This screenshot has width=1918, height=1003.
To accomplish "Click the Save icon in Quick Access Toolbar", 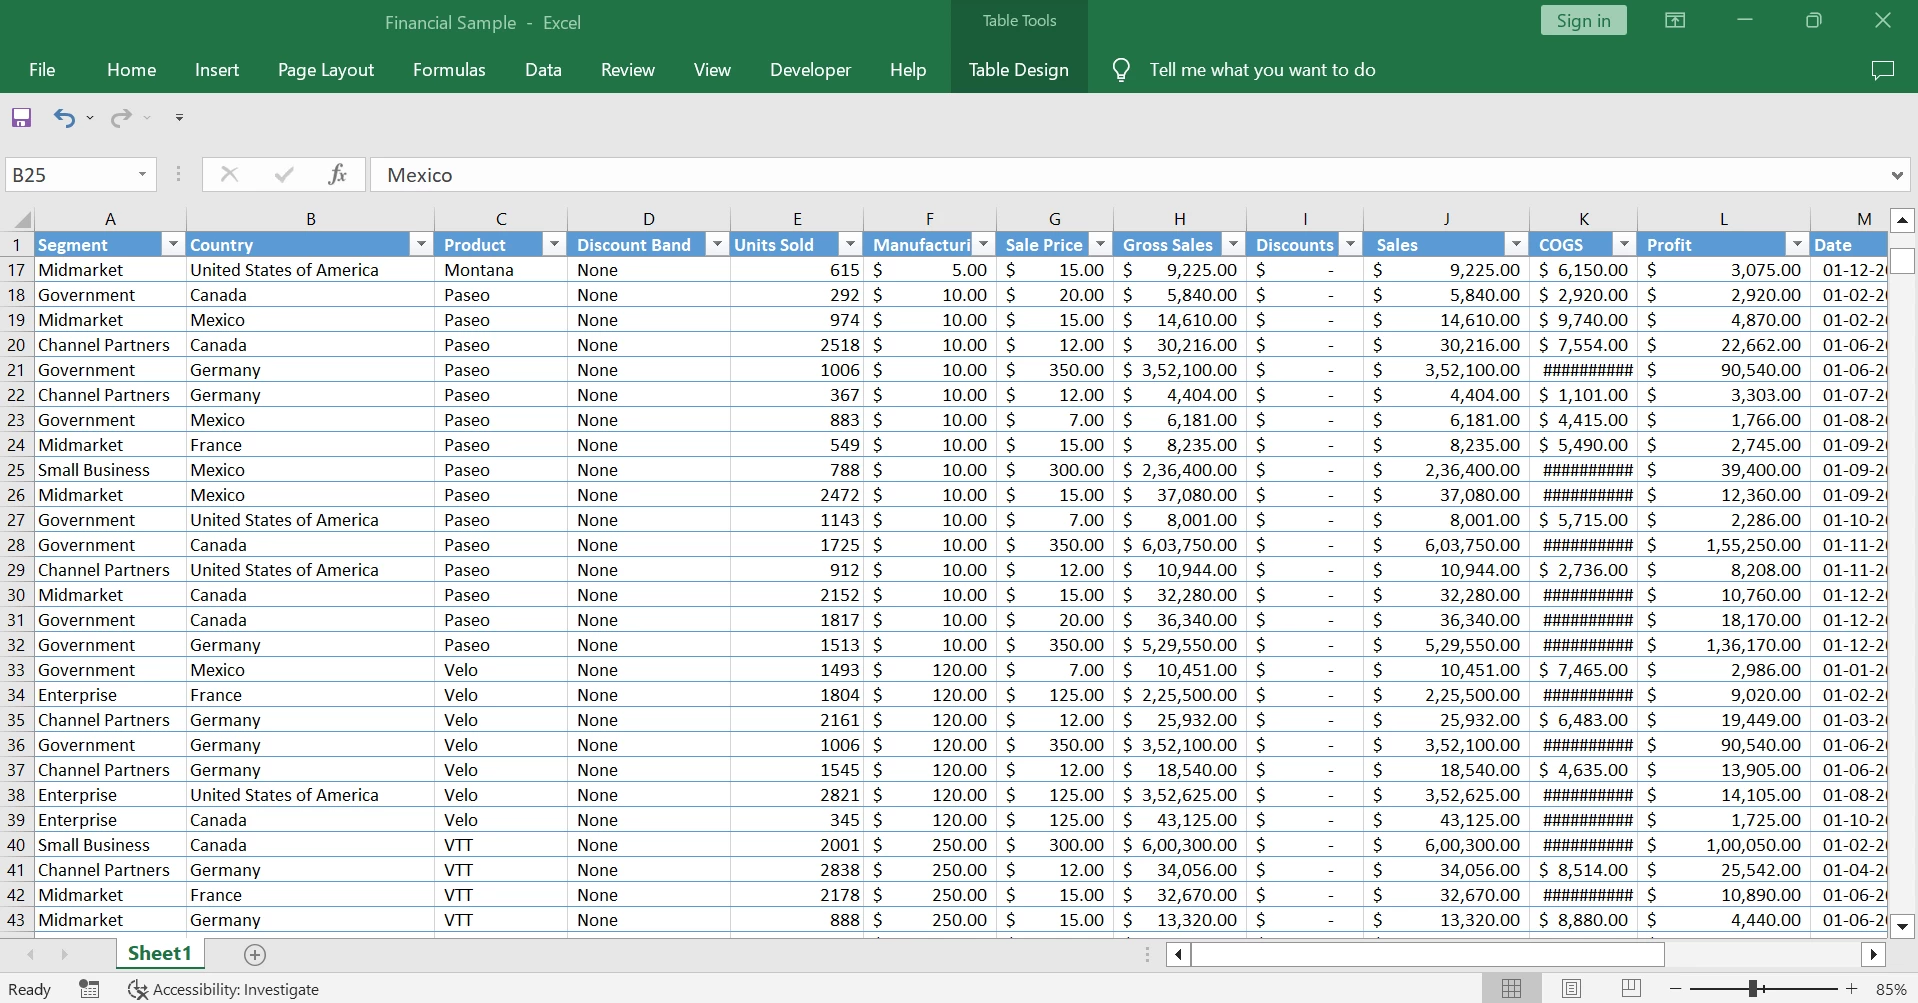I will point(21,118).
